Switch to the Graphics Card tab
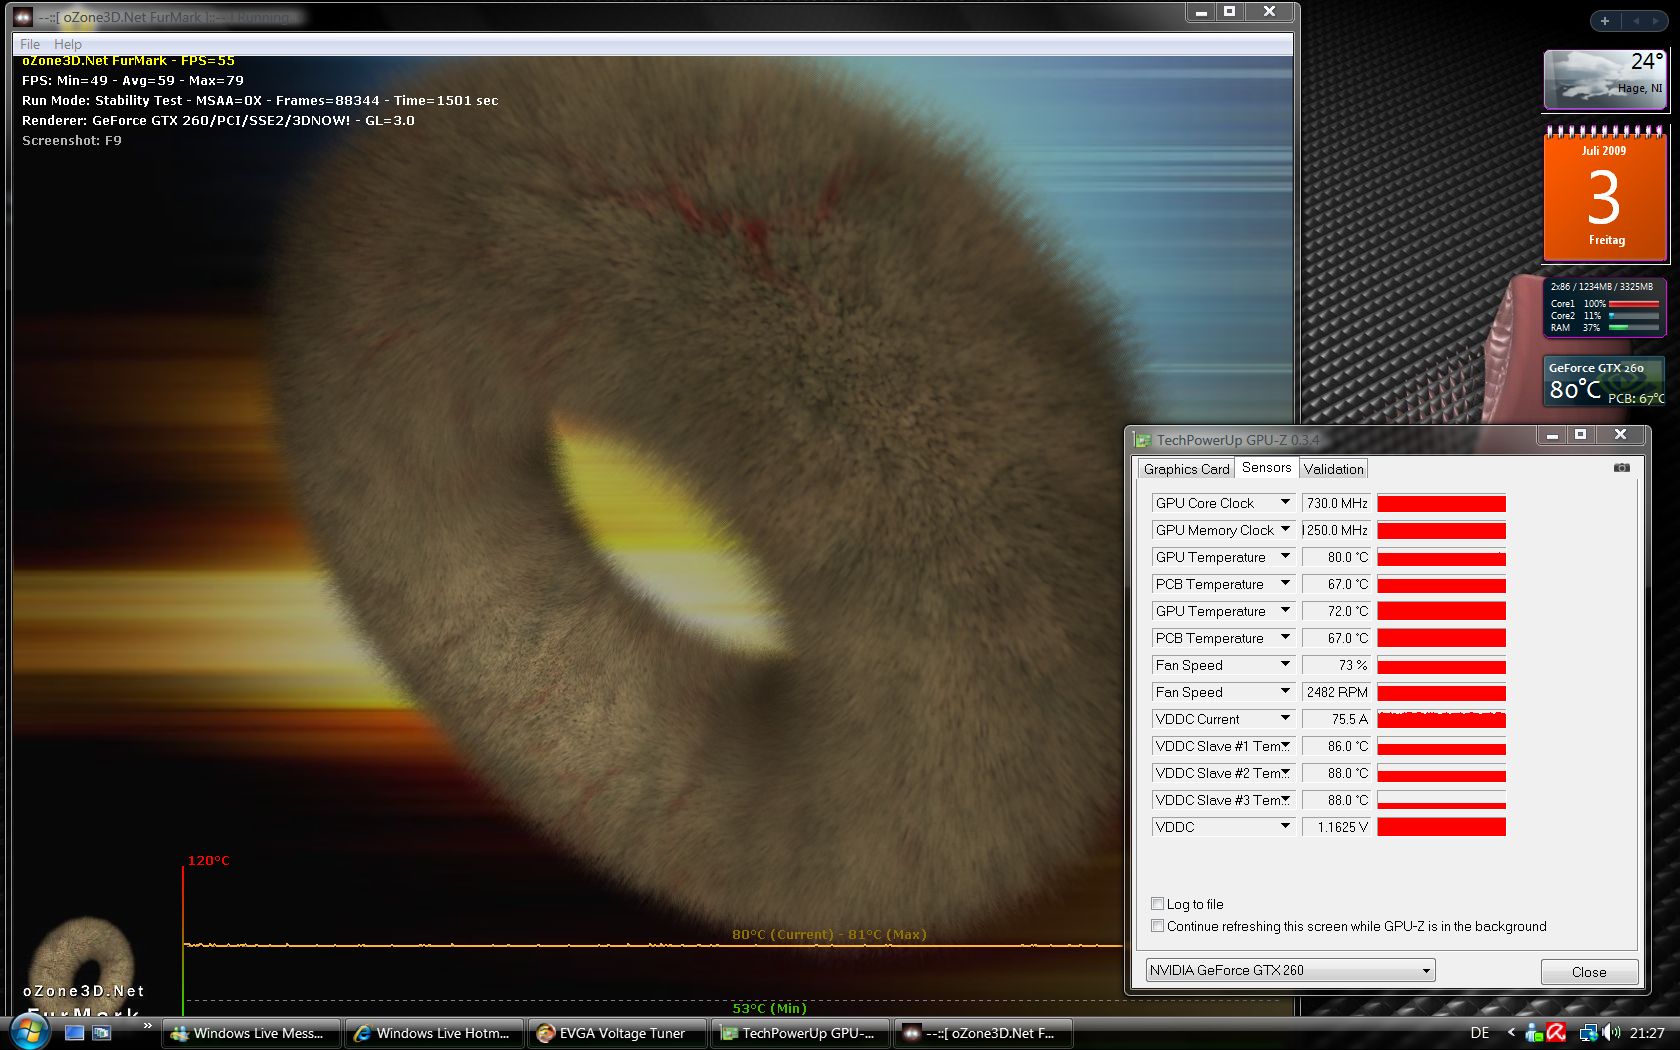The width and height of the screenshot is (1680, 1050). (1186, 469)
